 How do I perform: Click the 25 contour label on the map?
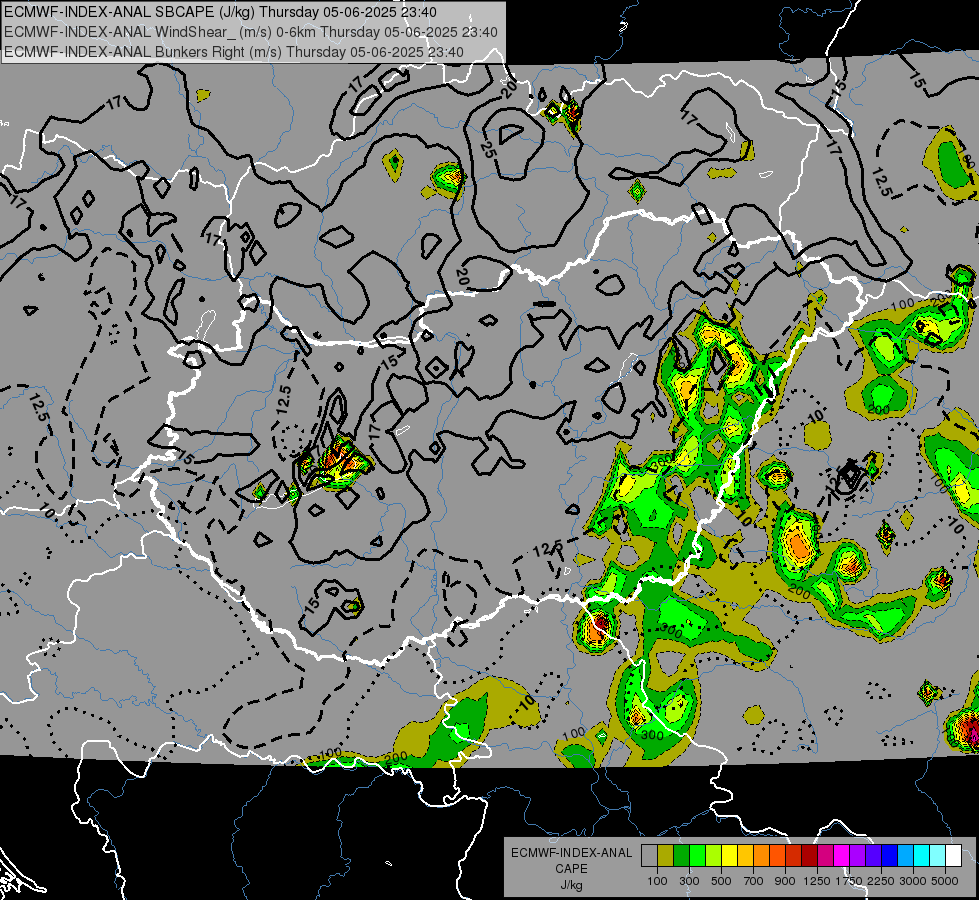click(x=488, y=149)
